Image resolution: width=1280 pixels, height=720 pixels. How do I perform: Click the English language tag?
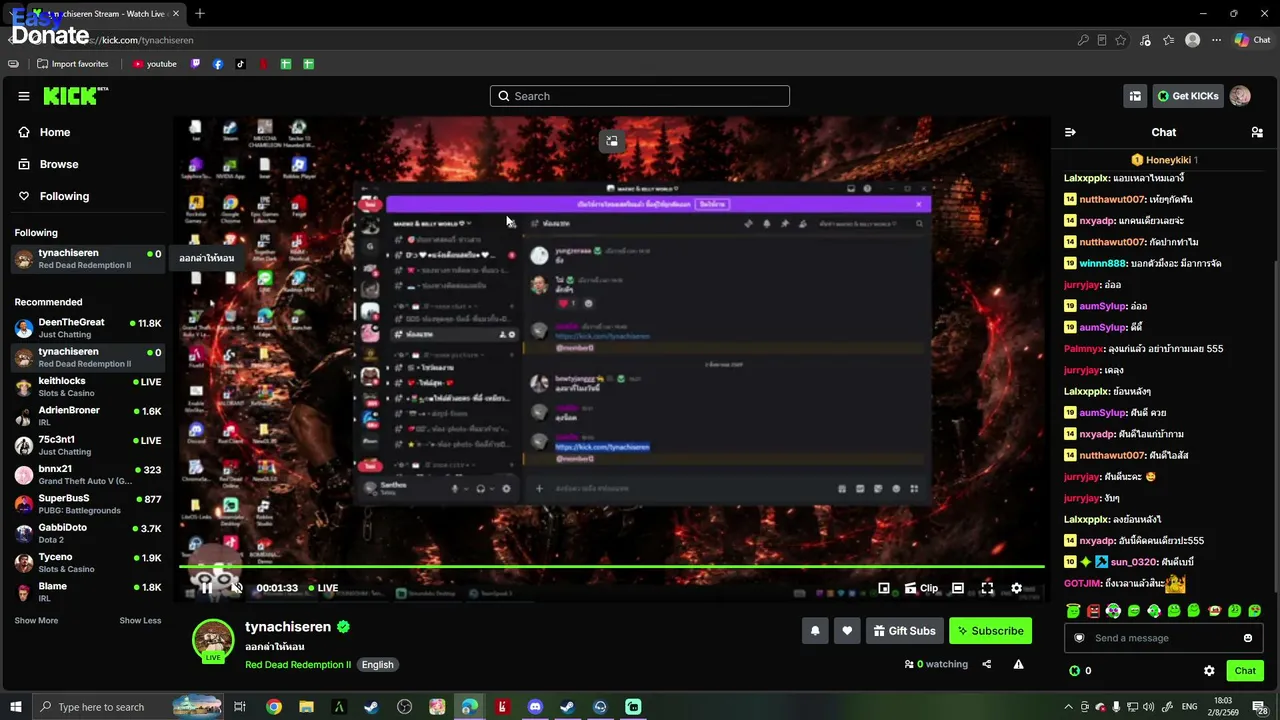pos(378,665)
